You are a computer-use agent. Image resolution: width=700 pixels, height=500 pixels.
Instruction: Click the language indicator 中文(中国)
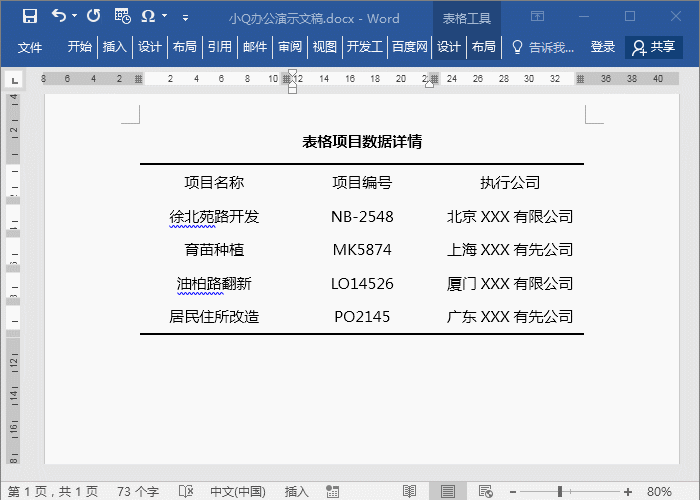click(x=238, y=492)
